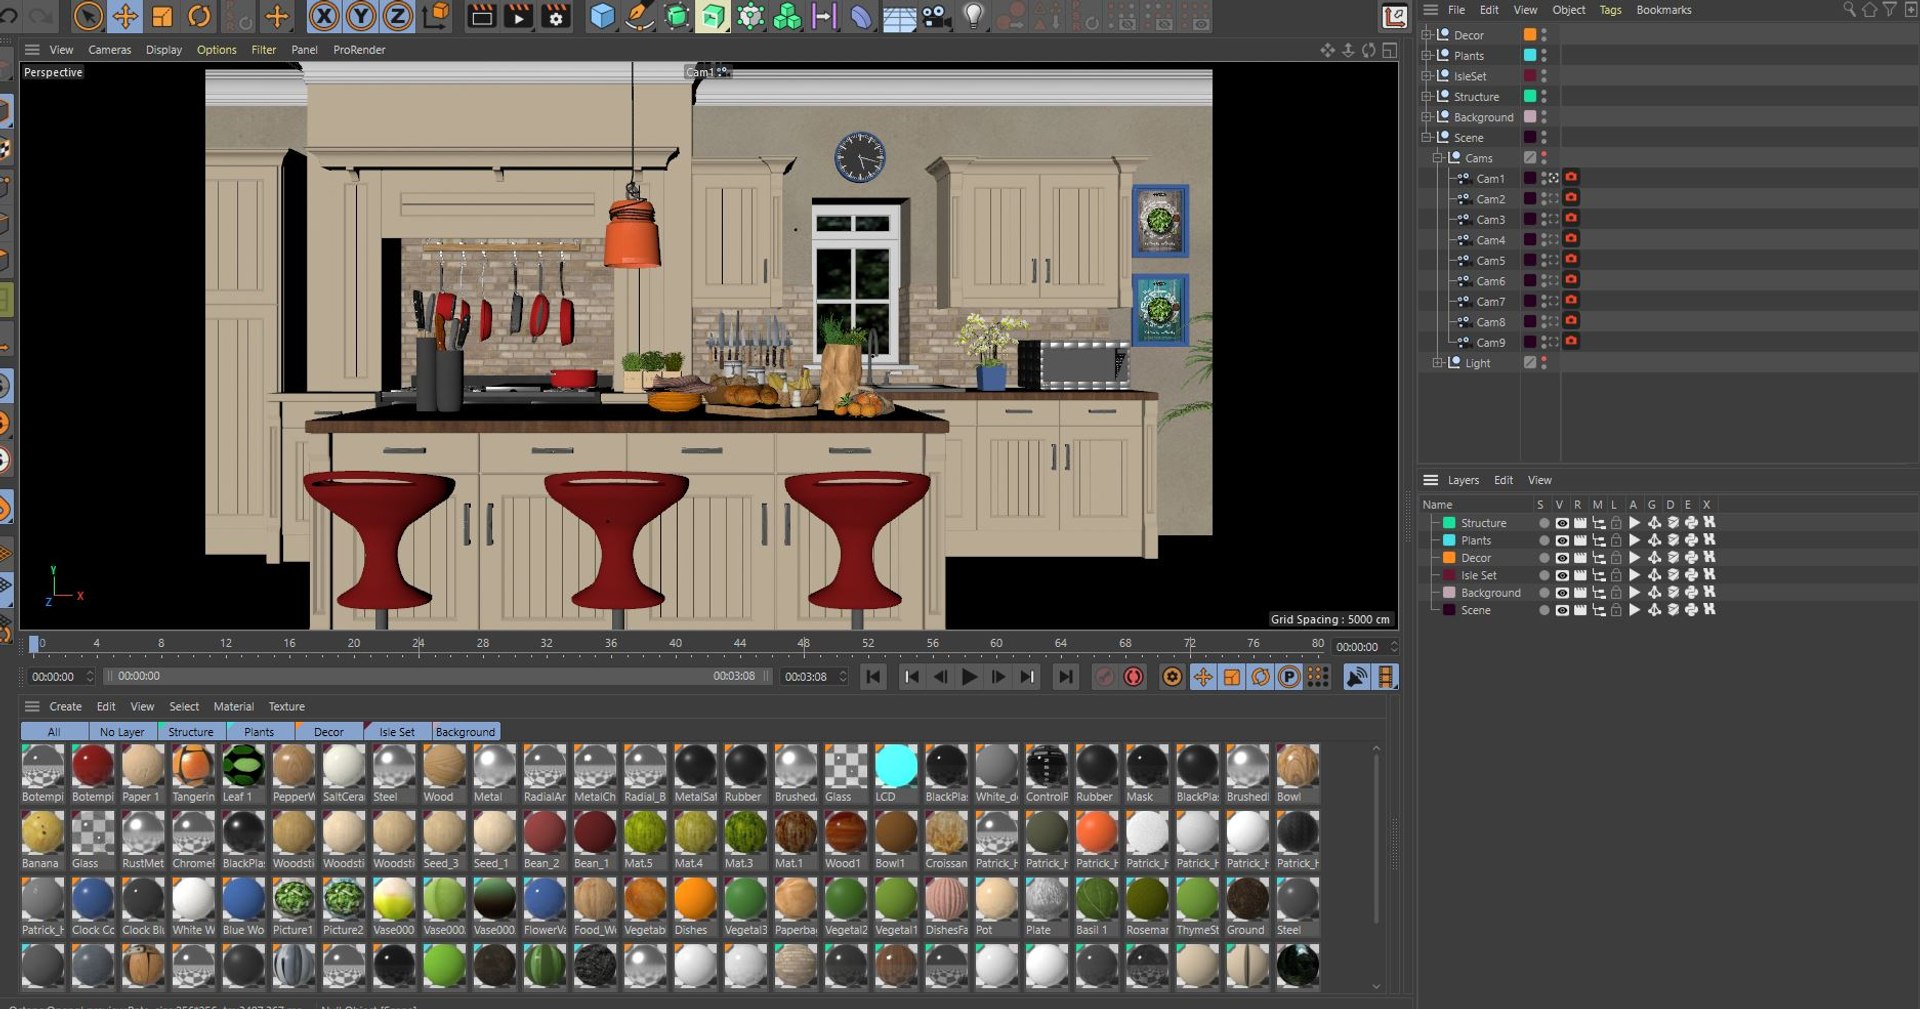Click the Plants layer cyan color swatch
1920x1009 pixels.
[x=1448, y=541]
